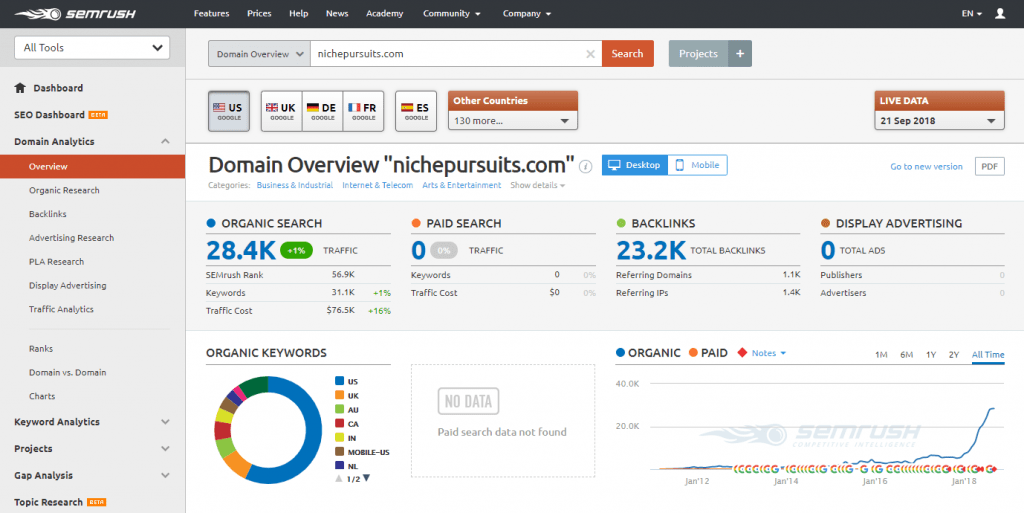The image size is (1024, 513).
Task: Click the 28.4K organic traffic value
Action: tap(241, 250)
